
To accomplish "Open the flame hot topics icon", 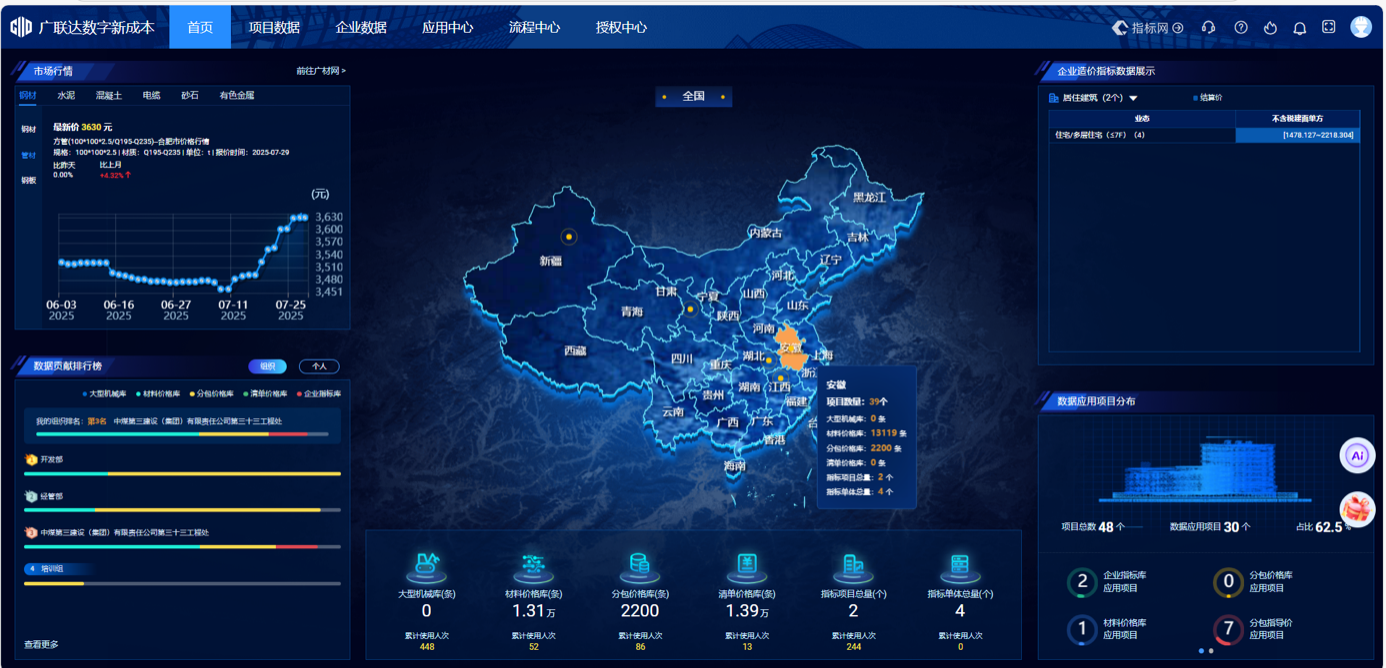I will point(1270,28).
